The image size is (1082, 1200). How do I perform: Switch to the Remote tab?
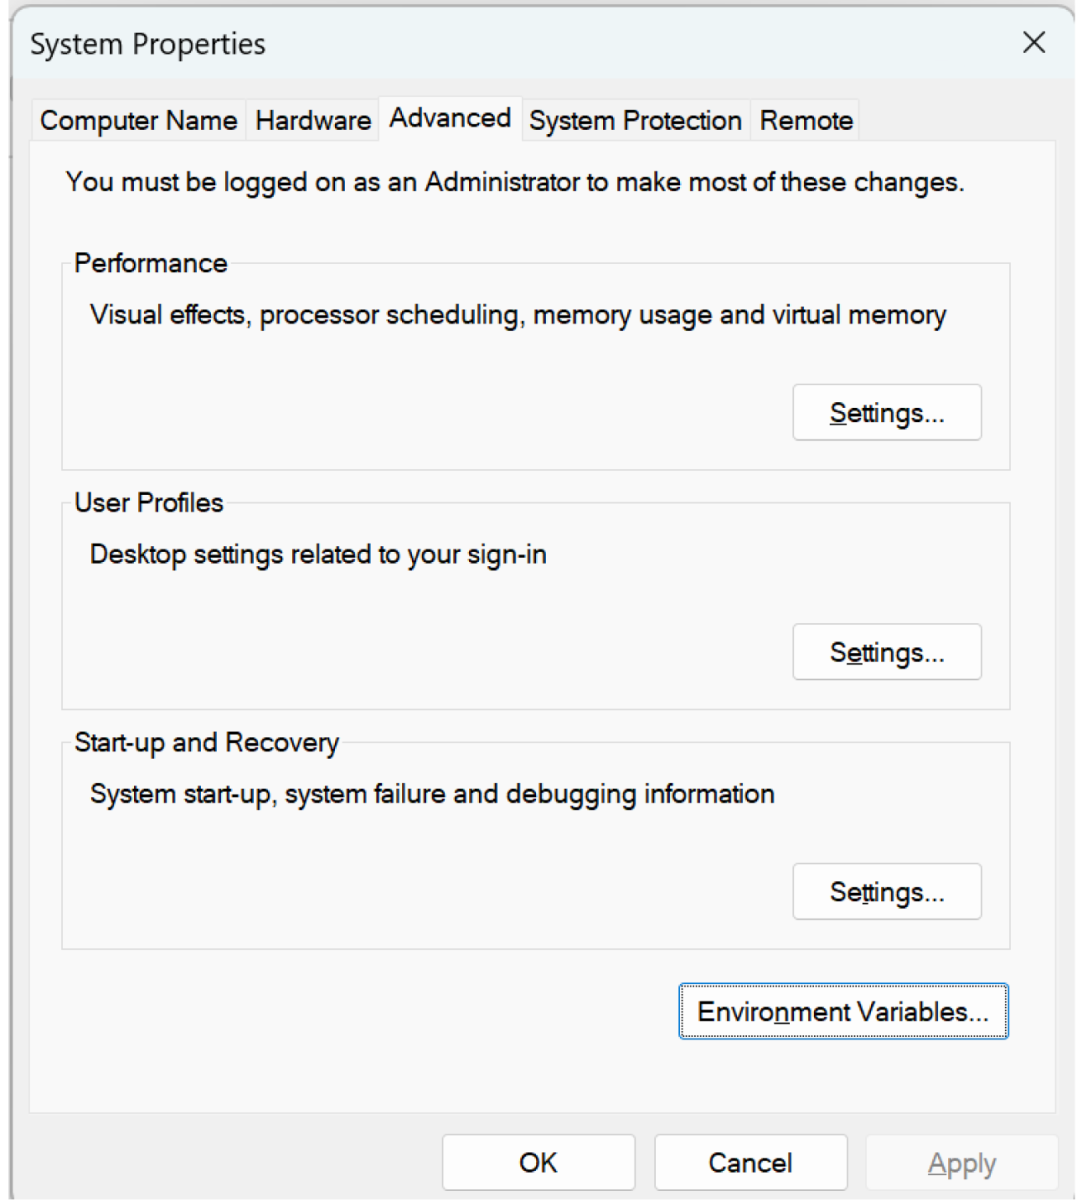(804, 120)
